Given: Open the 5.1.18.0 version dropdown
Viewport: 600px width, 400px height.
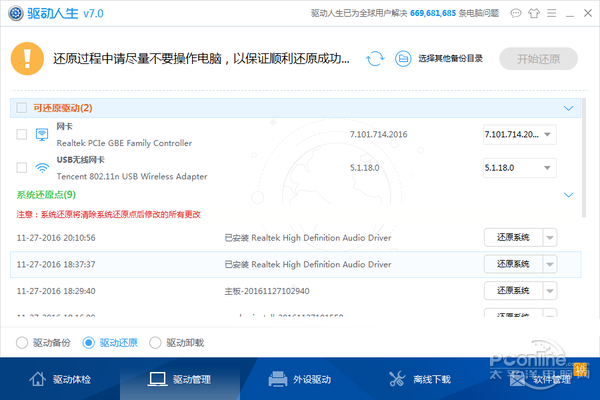Looking at the screenshot, I should [520, 168].
